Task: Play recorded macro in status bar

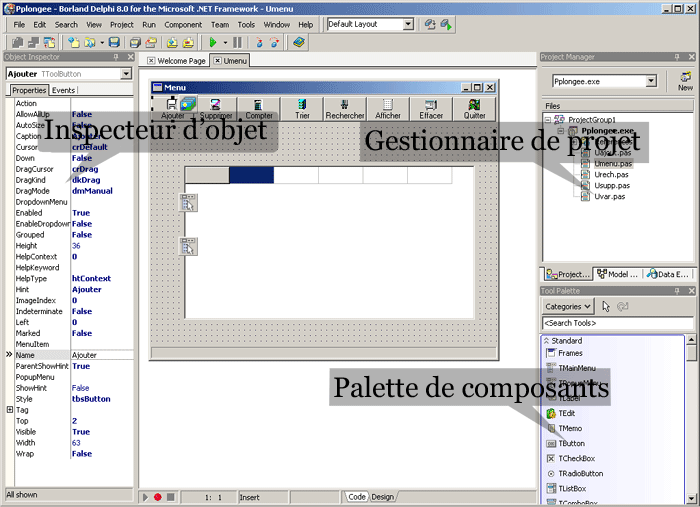Action: 145,497
